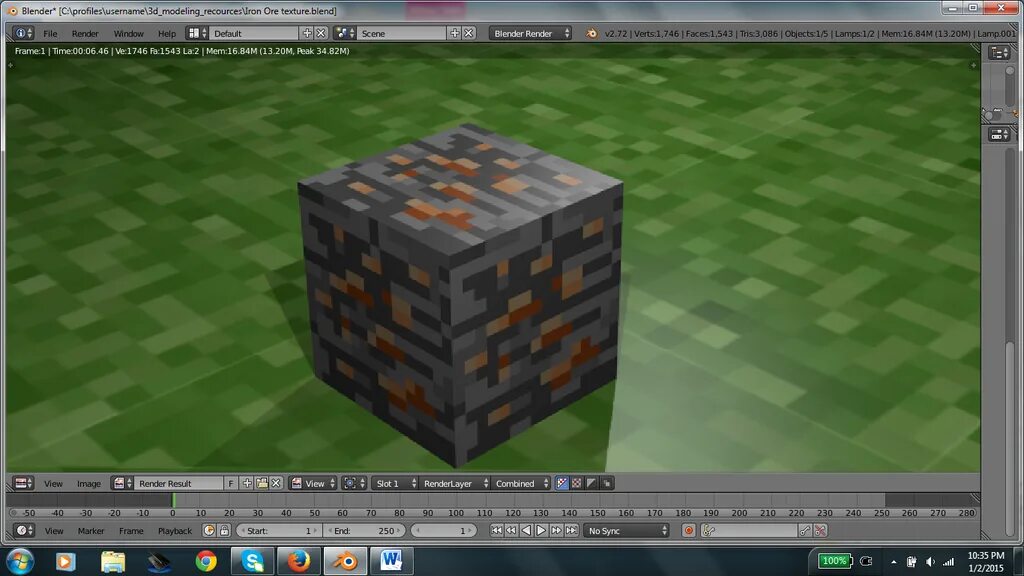
Task: Create a new image with plus icon
Action: (247, 483)
